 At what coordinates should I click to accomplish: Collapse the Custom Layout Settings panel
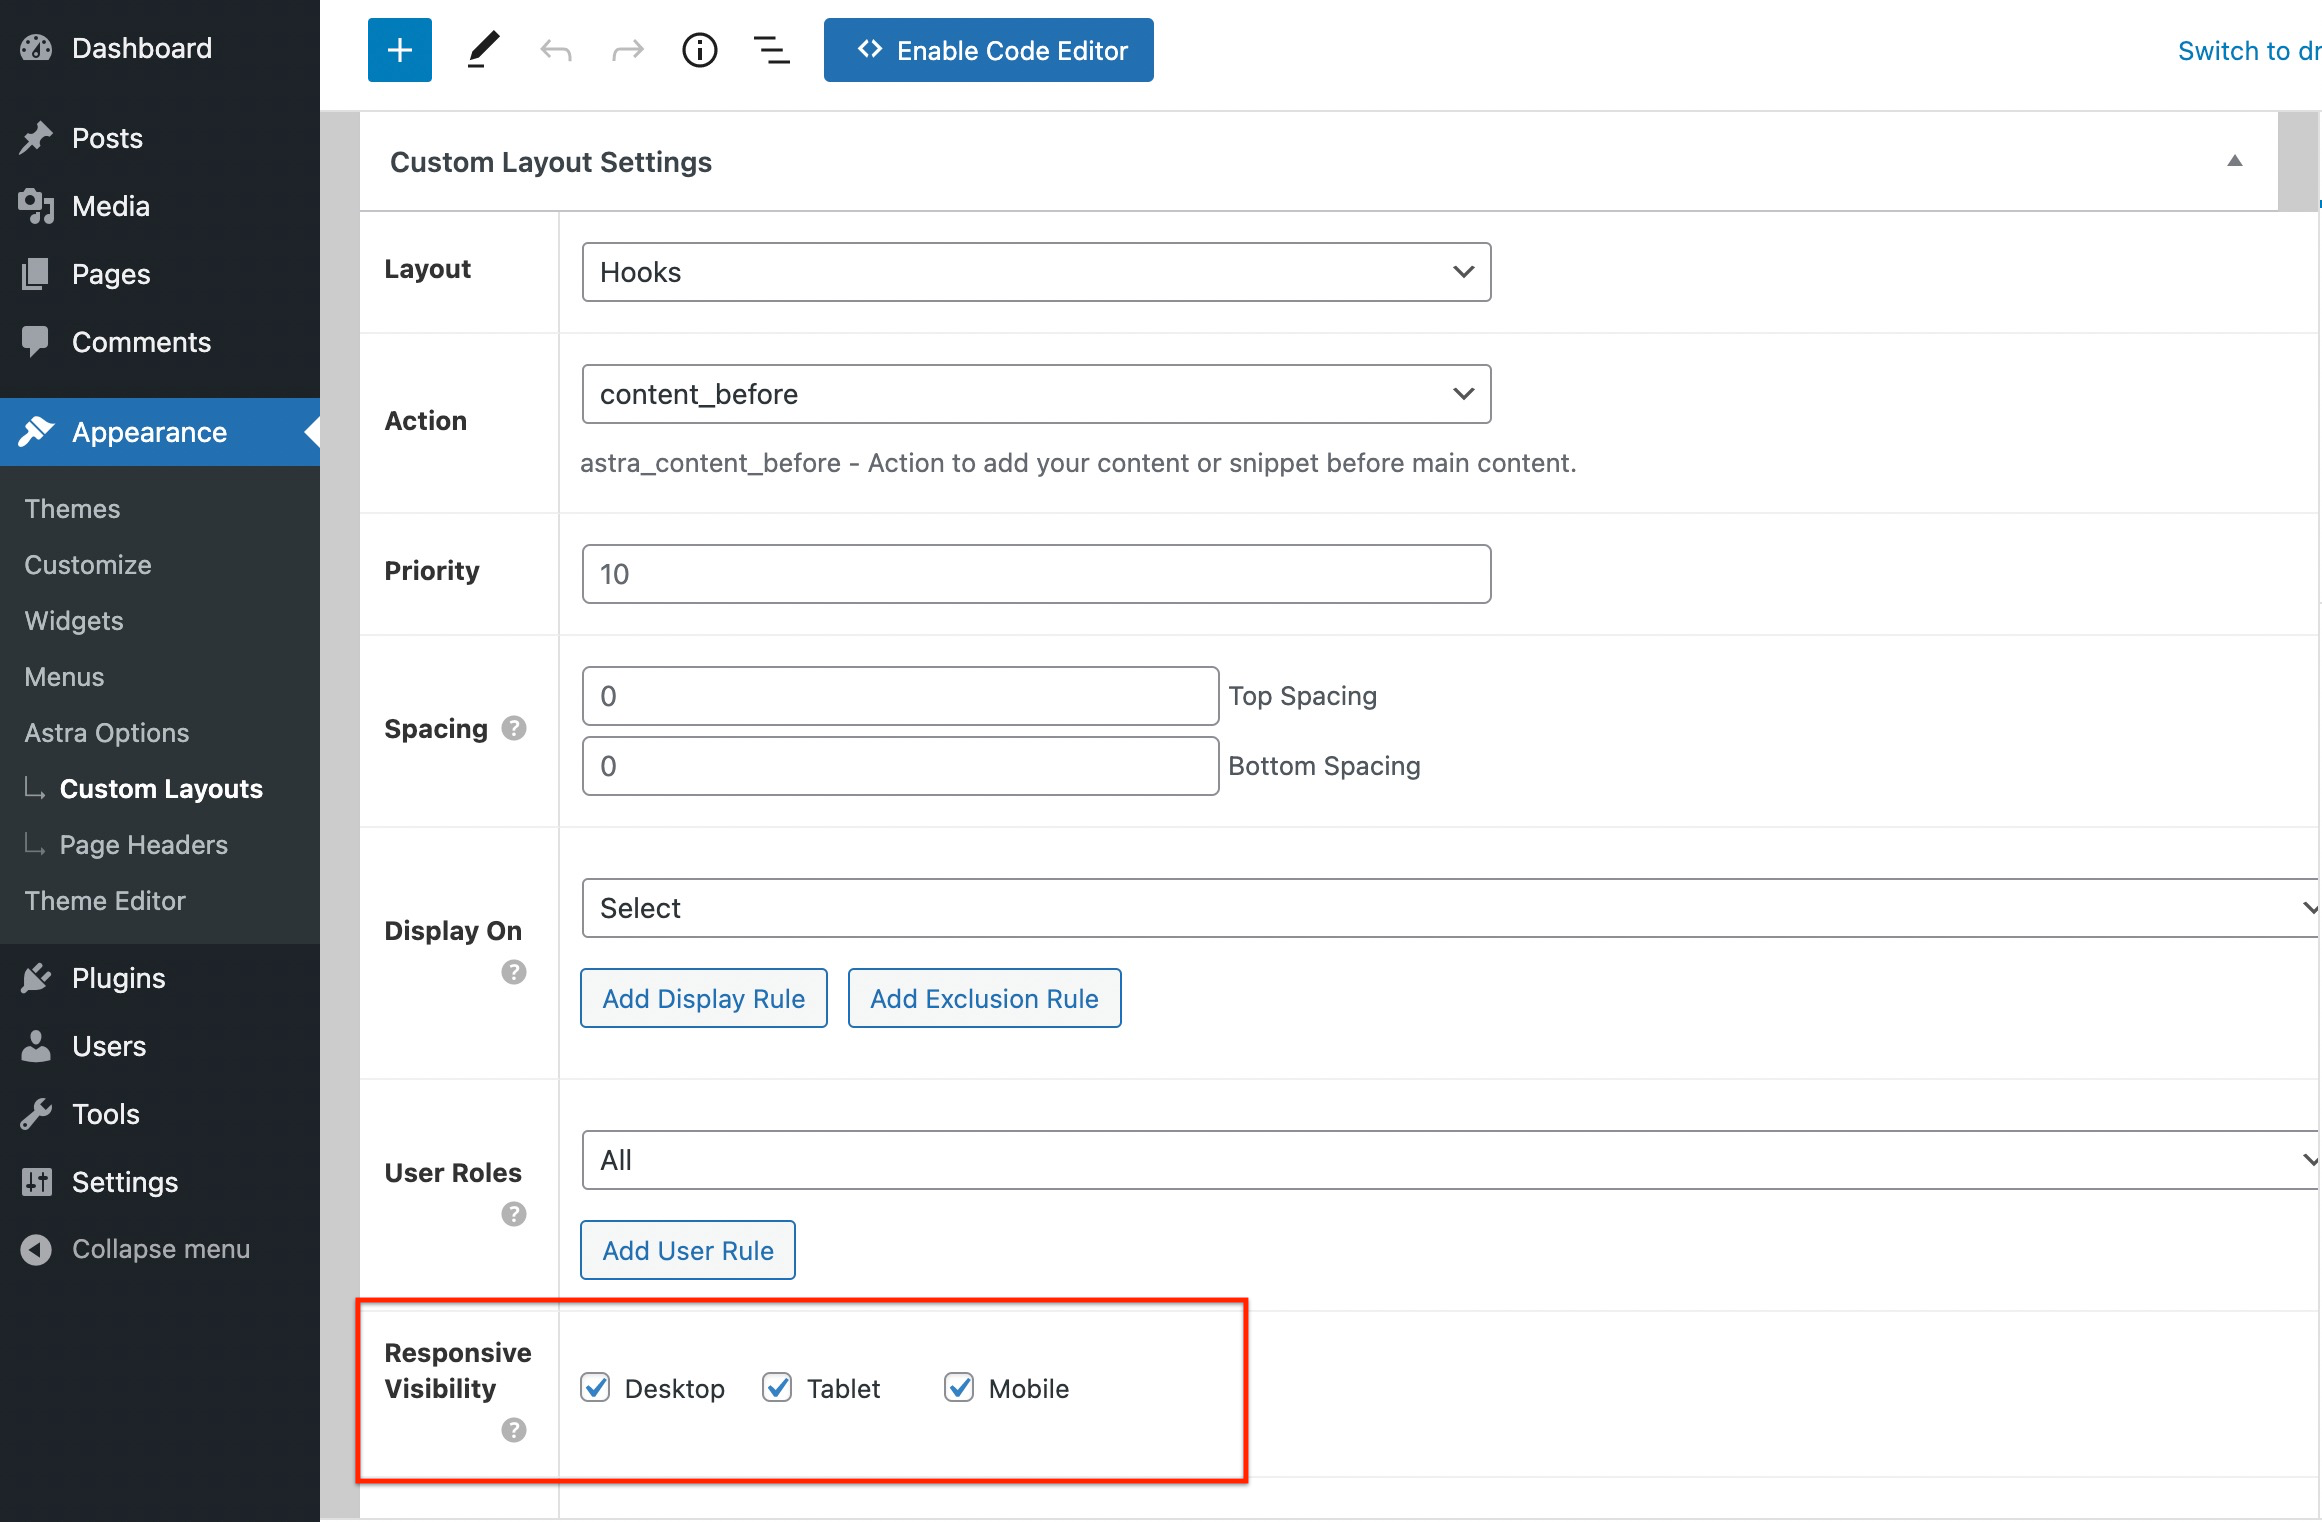pyautogui.click(x=2234, y=161)
